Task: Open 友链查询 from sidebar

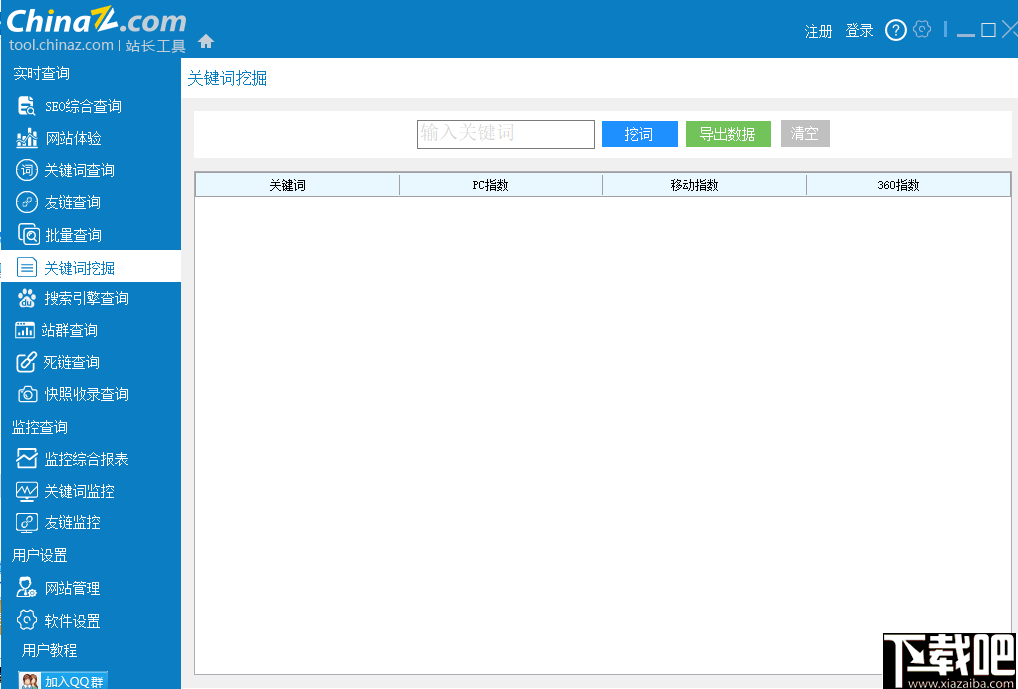Action: click(73, 202)
